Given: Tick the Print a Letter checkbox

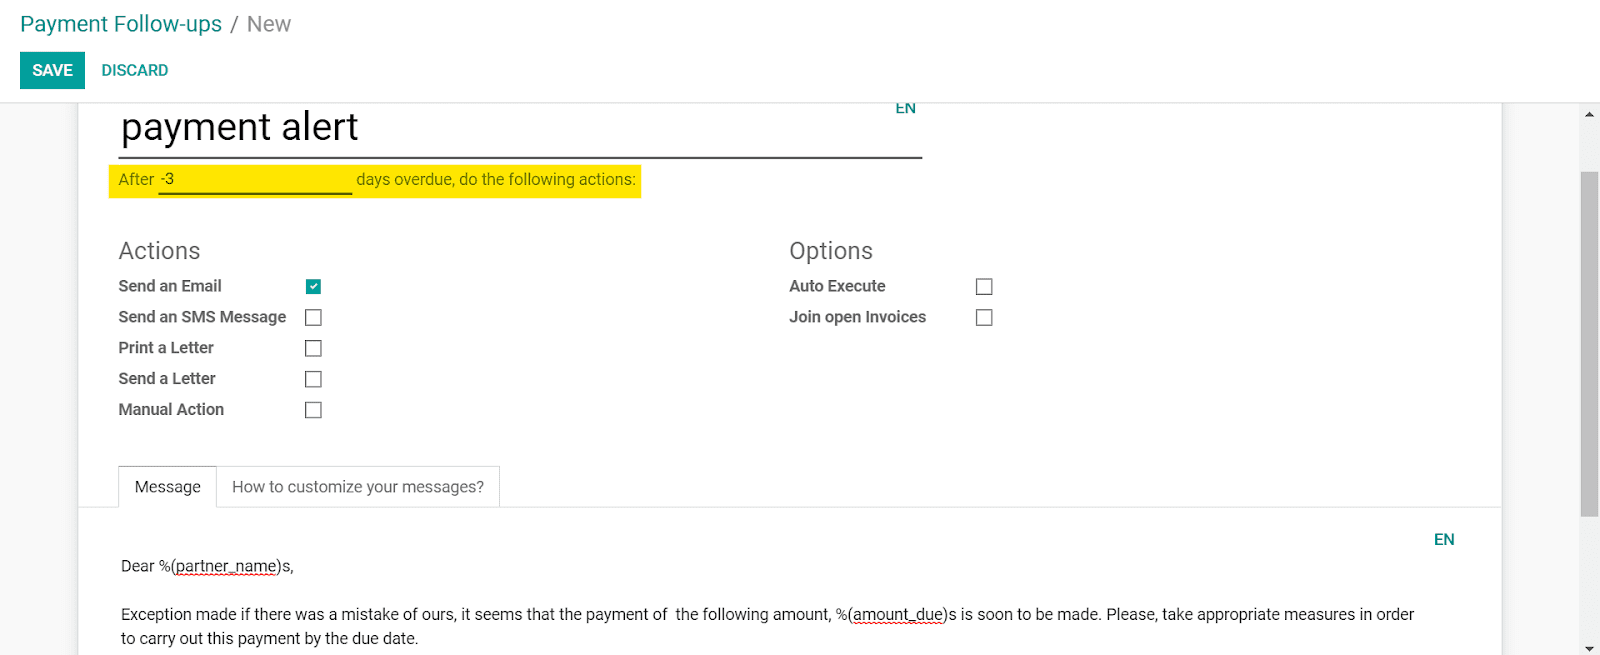Looking at the screenshot, I should 313,348.
